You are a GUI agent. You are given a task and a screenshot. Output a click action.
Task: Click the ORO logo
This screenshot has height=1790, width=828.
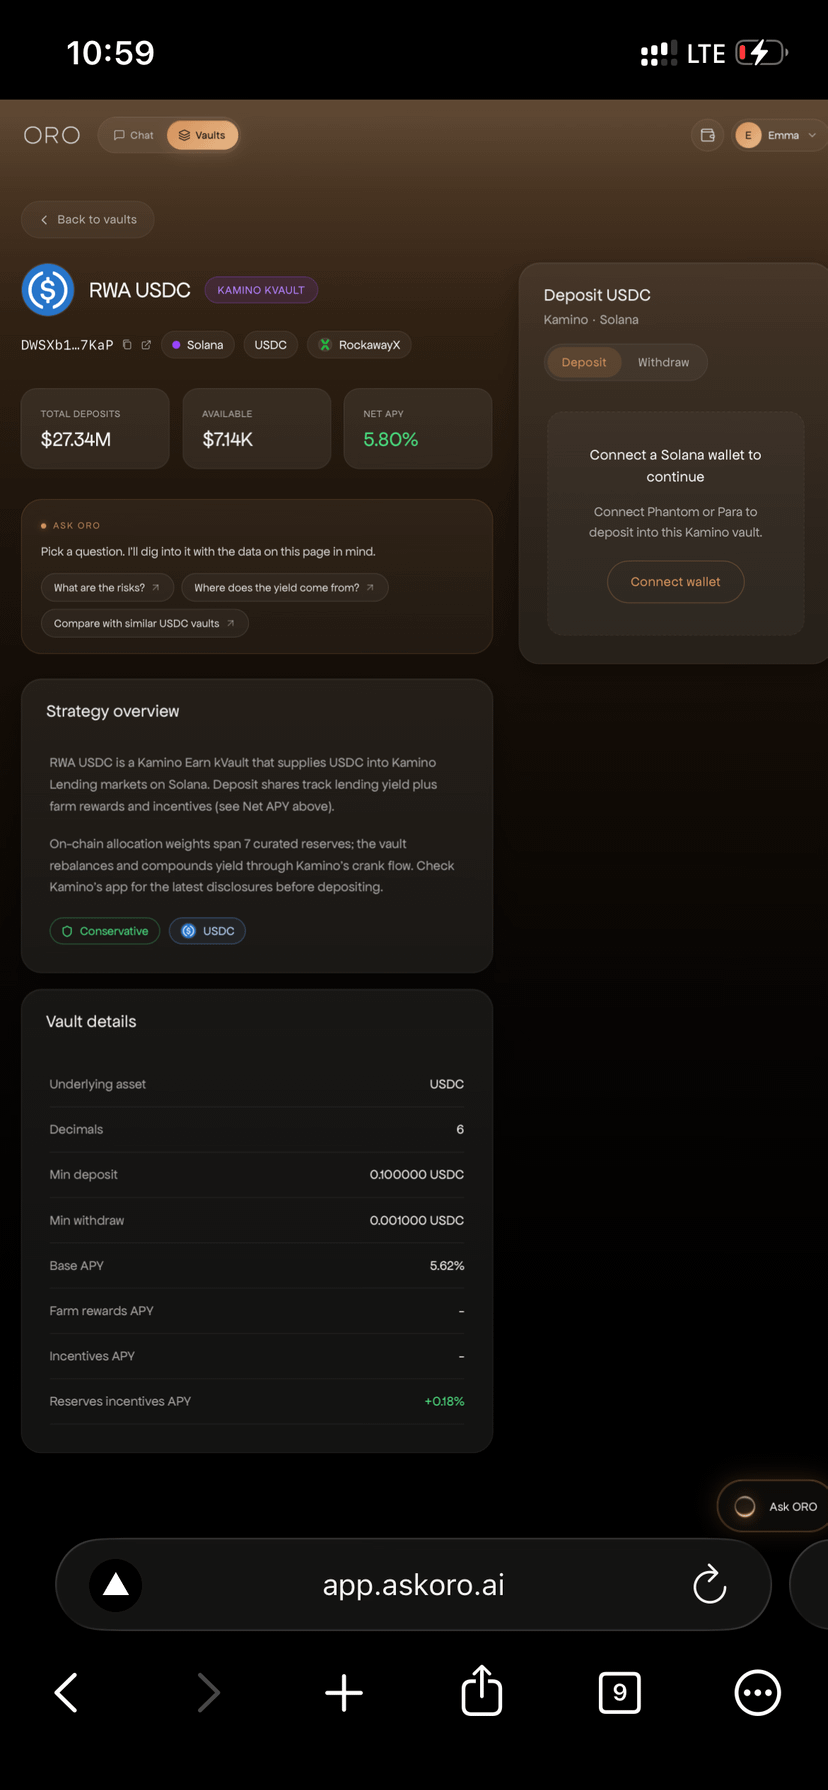[x=52, y=135]
